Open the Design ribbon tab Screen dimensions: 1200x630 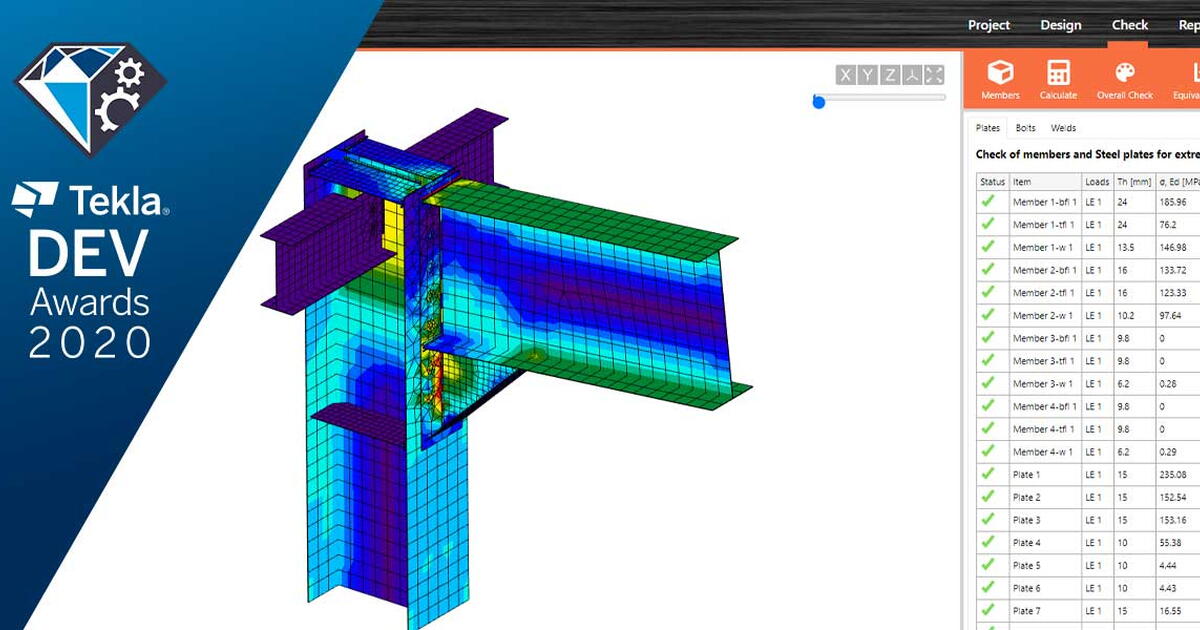click(1060, 24)
